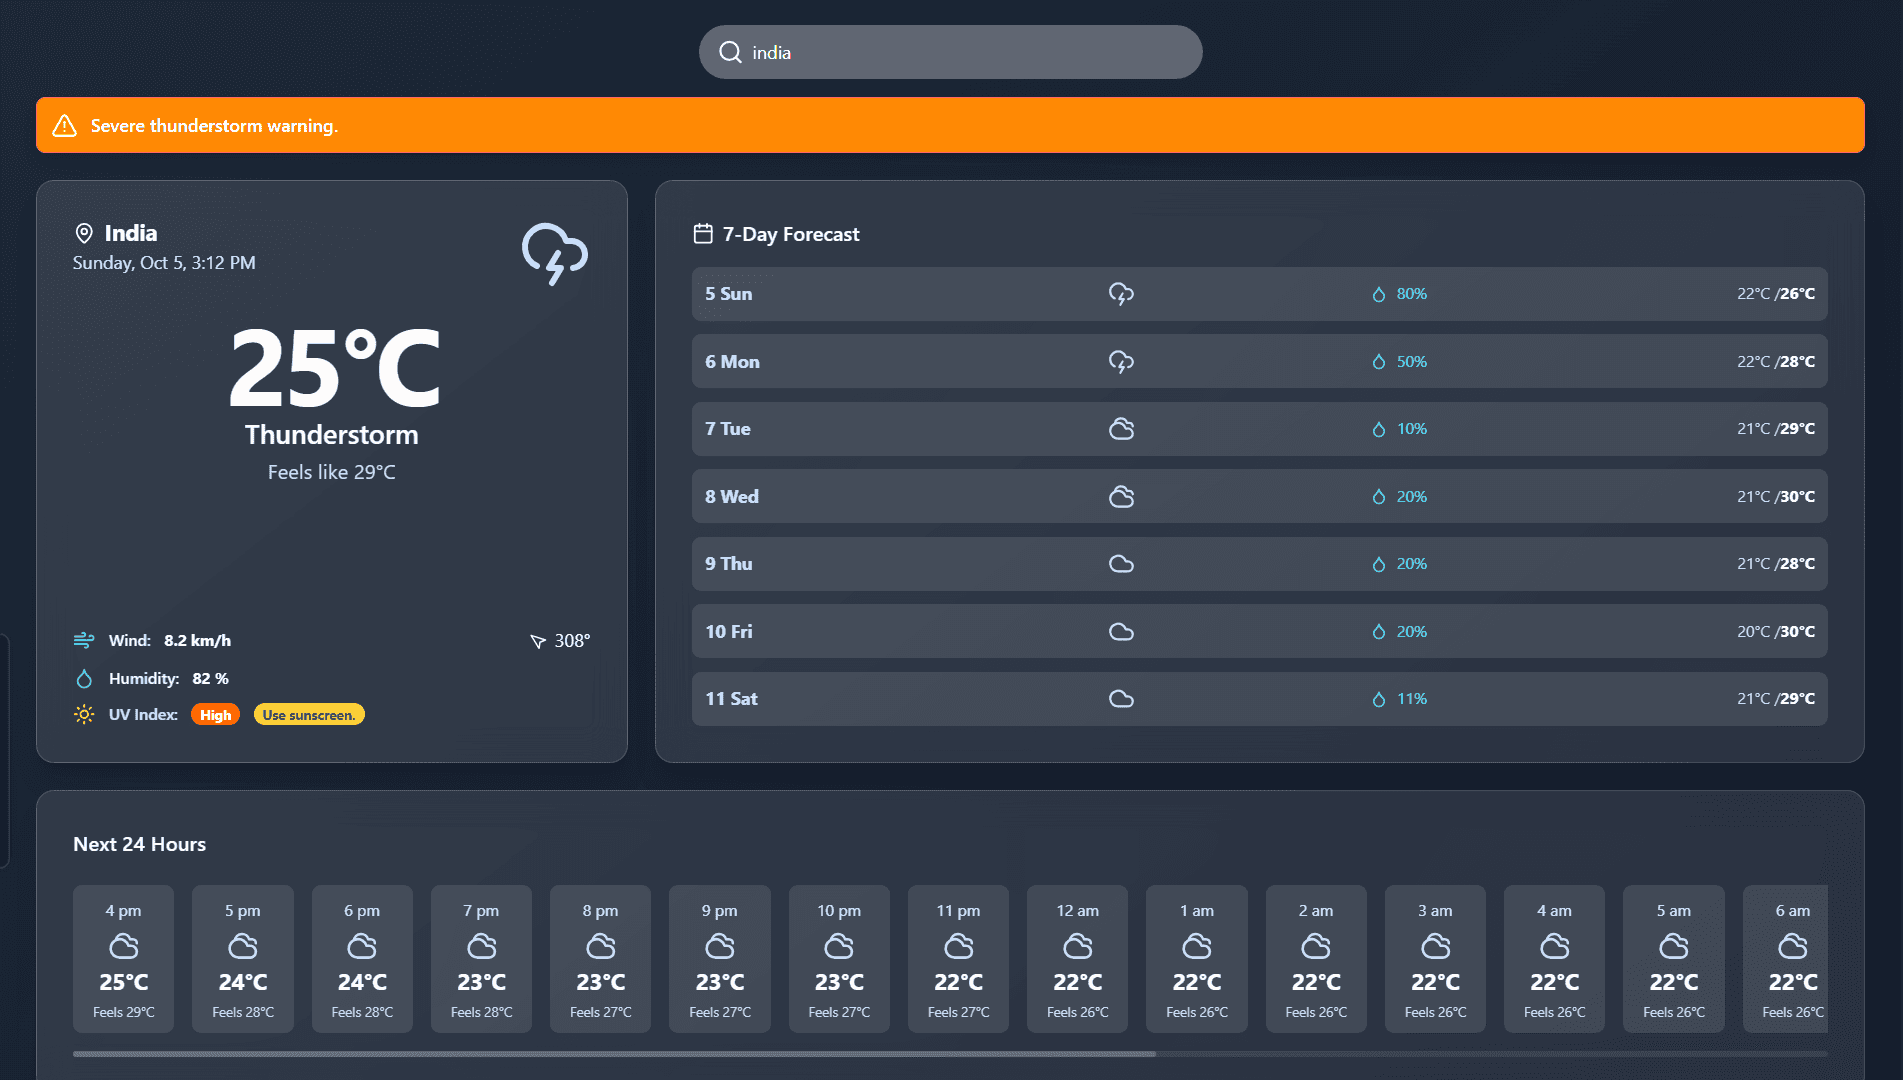Image resolution: width=1903 pixels, height=1080 pixels.
Task: Select the 9 Thu forecast label
Action: tap(729, 564)
